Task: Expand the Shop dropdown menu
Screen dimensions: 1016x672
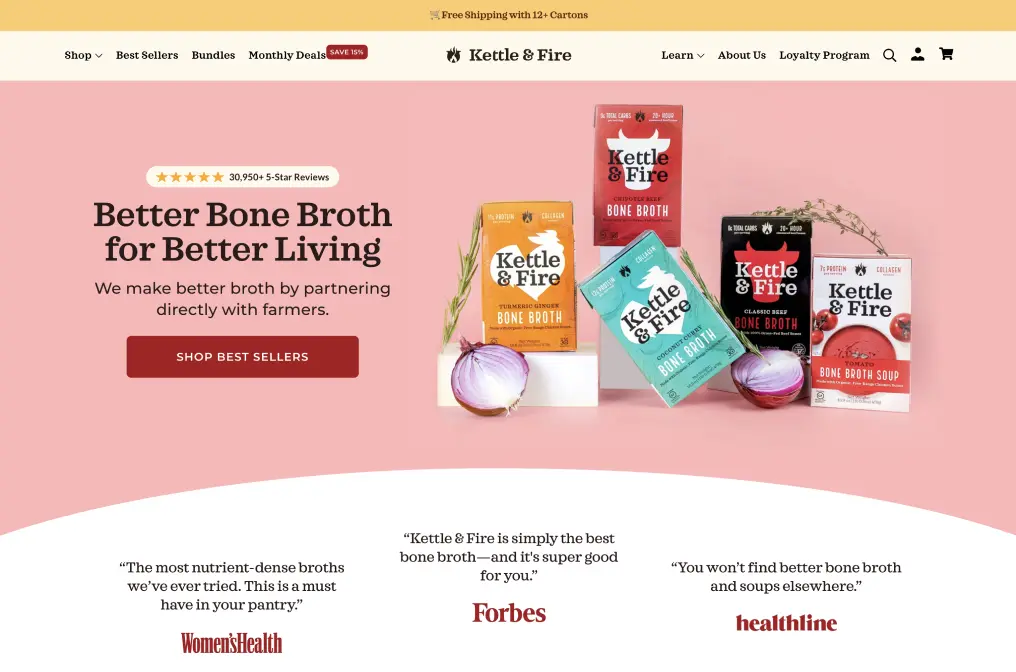Action: 83,55
